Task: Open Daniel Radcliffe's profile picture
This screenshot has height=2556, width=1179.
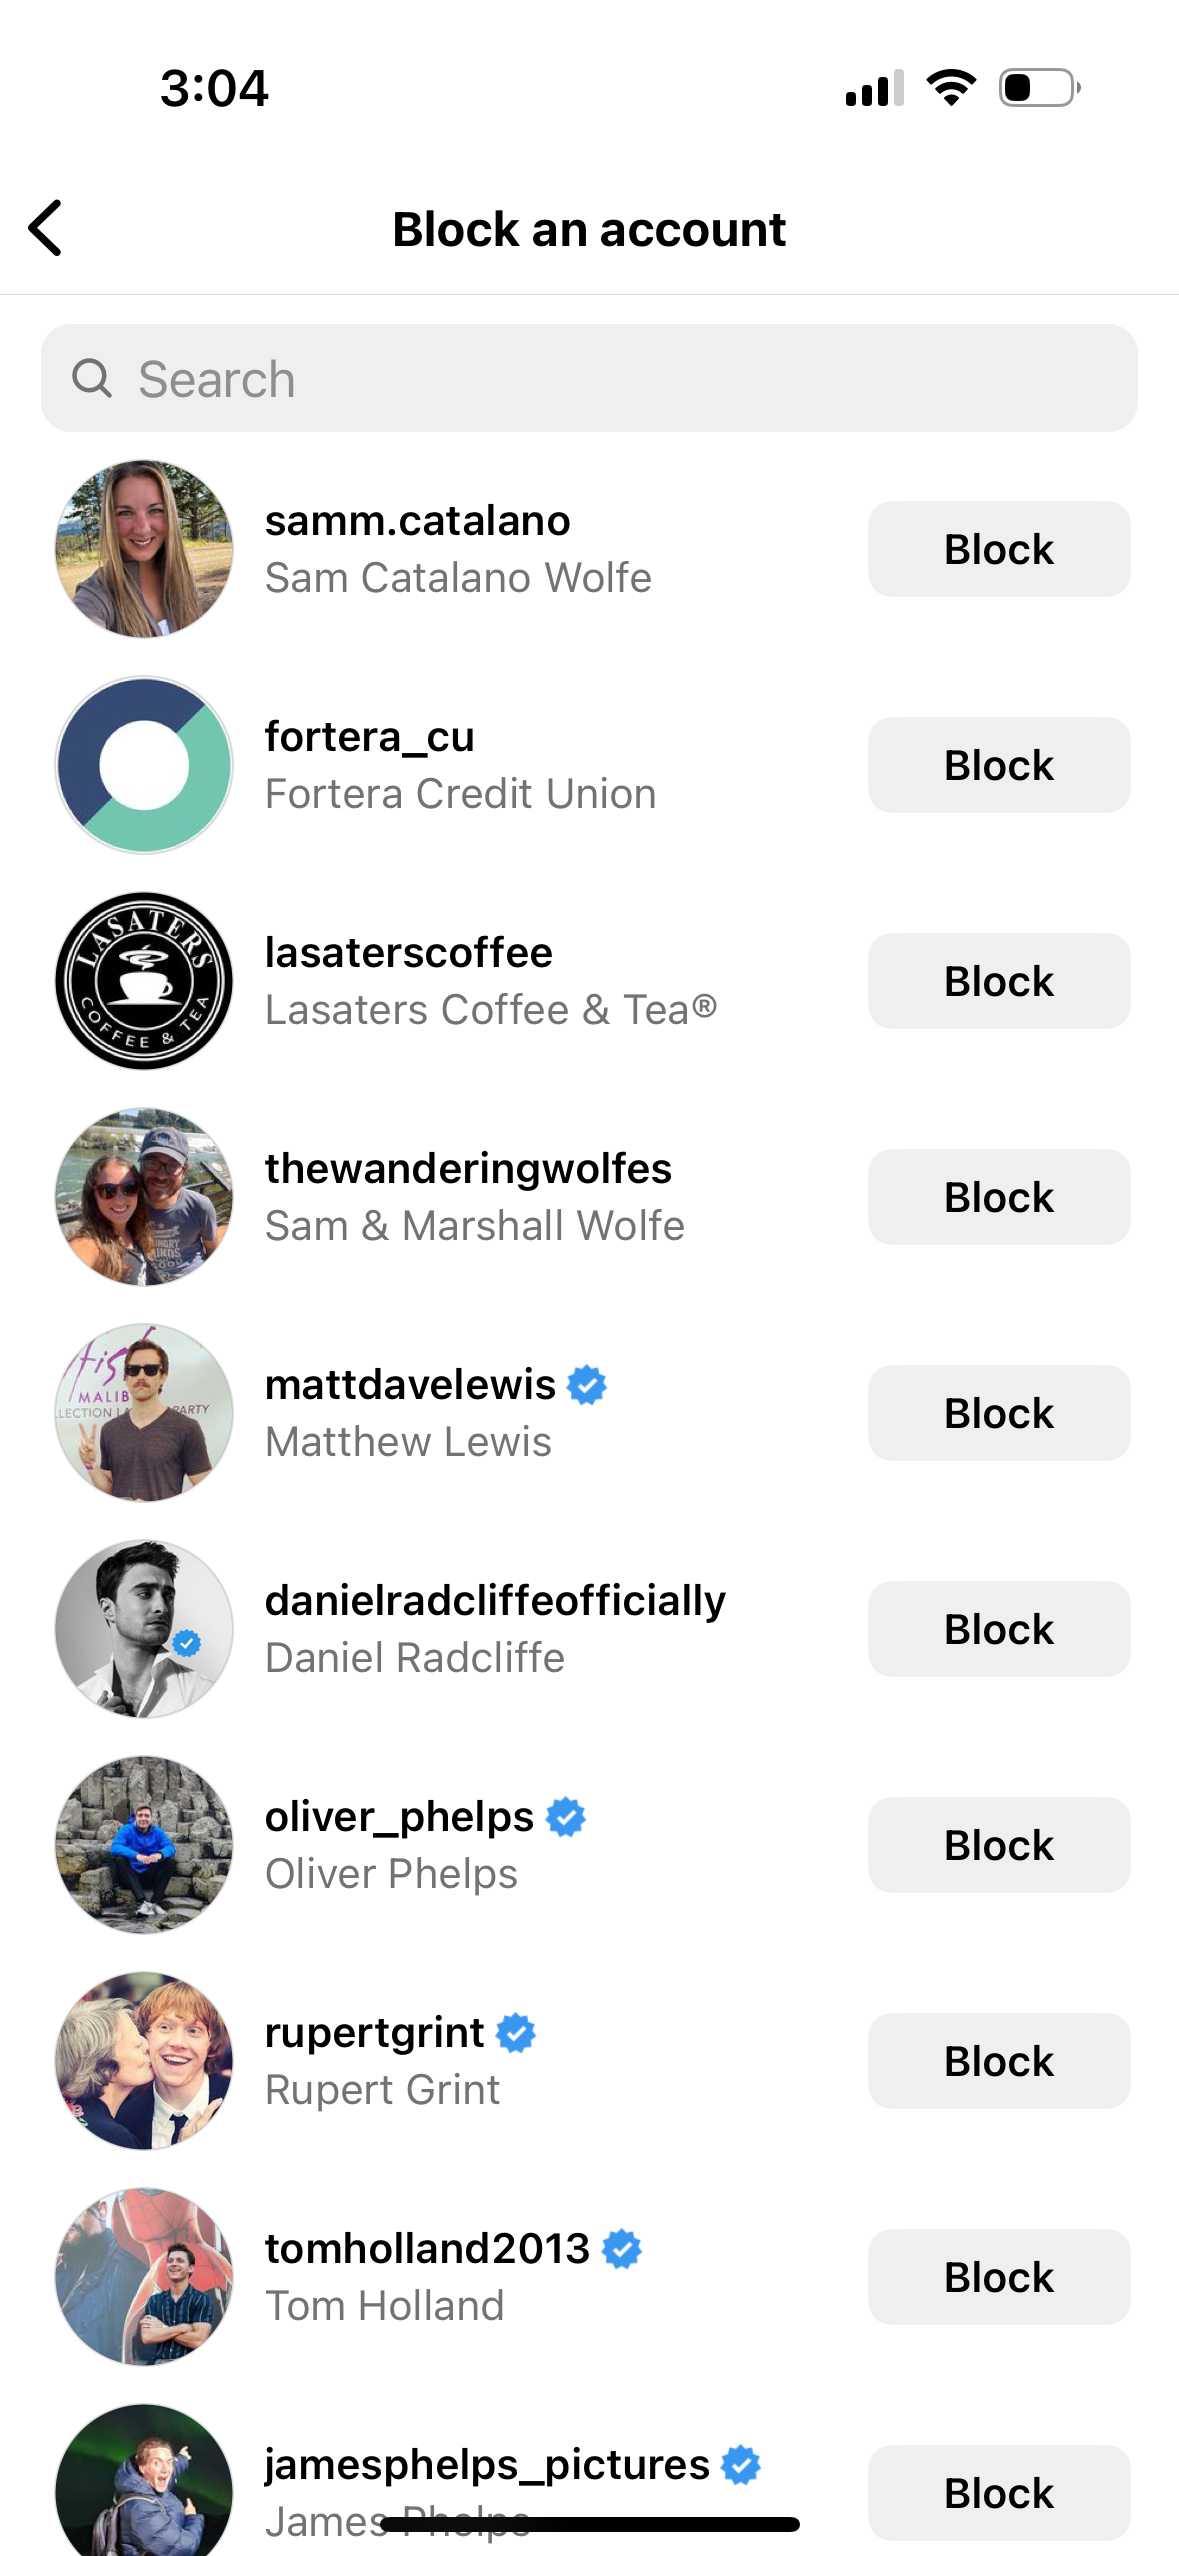Action: 144,1629
